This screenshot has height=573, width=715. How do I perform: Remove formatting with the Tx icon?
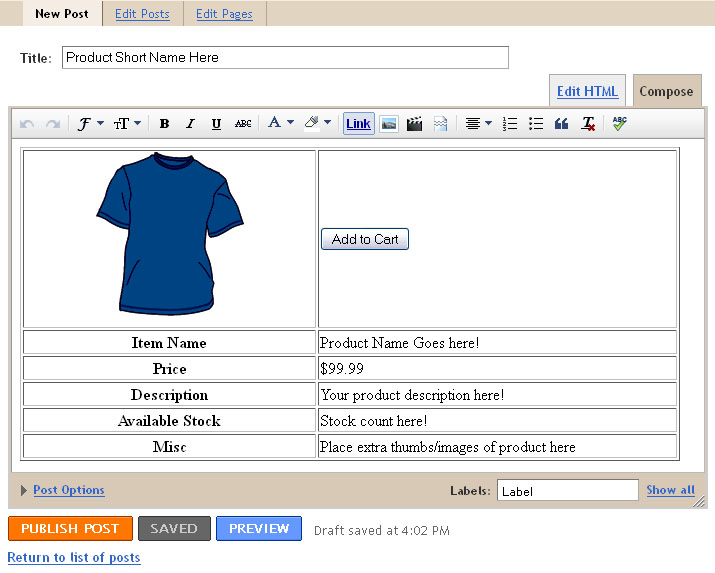[588, 124]
